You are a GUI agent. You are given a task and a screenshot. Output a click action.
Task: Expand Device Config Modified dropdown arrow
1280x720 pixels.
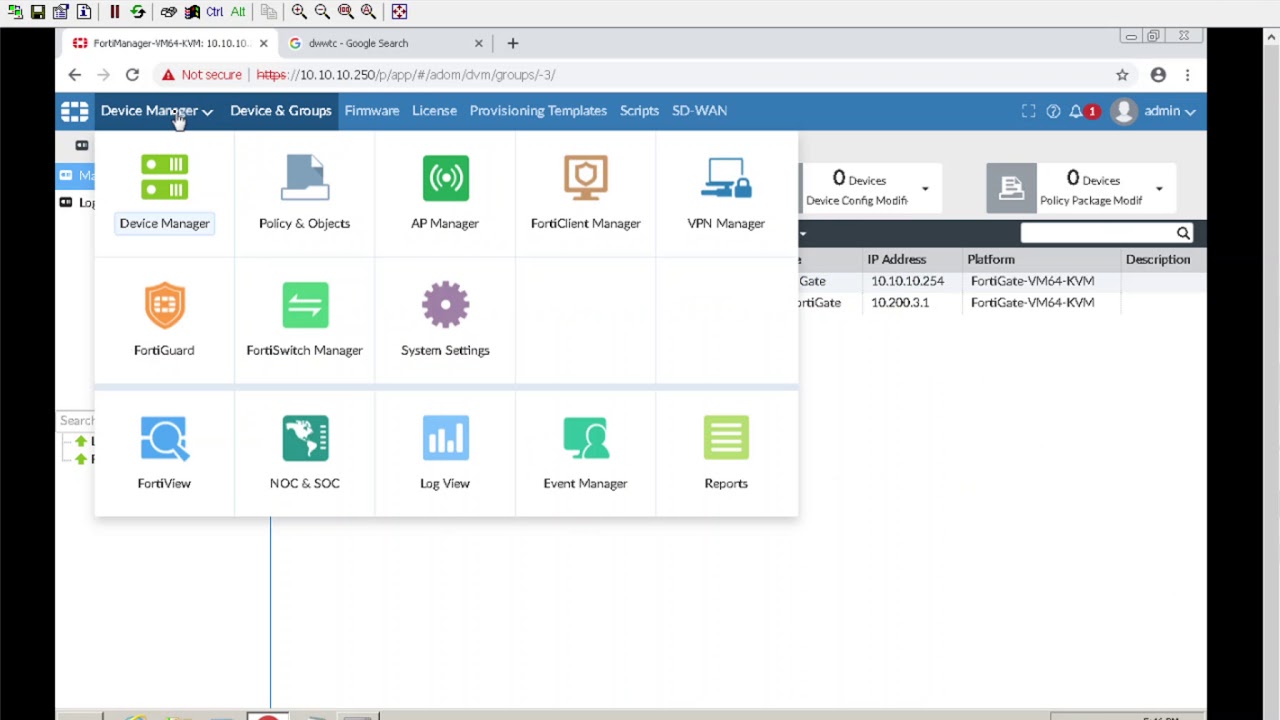pos(925,188)
